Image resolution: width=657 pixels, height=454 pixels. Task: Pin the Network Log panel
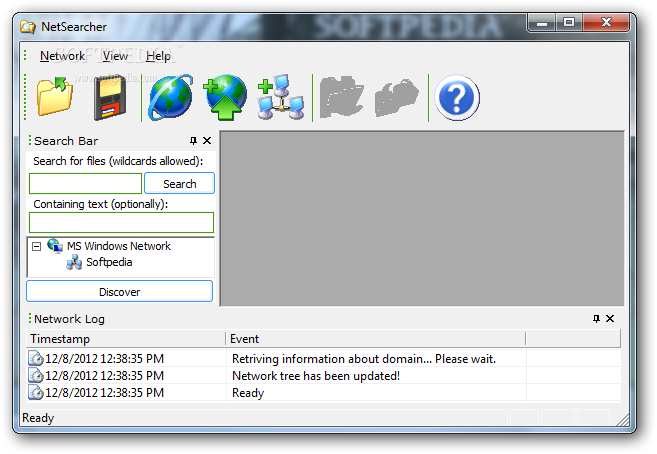click(x=596, y=319)
